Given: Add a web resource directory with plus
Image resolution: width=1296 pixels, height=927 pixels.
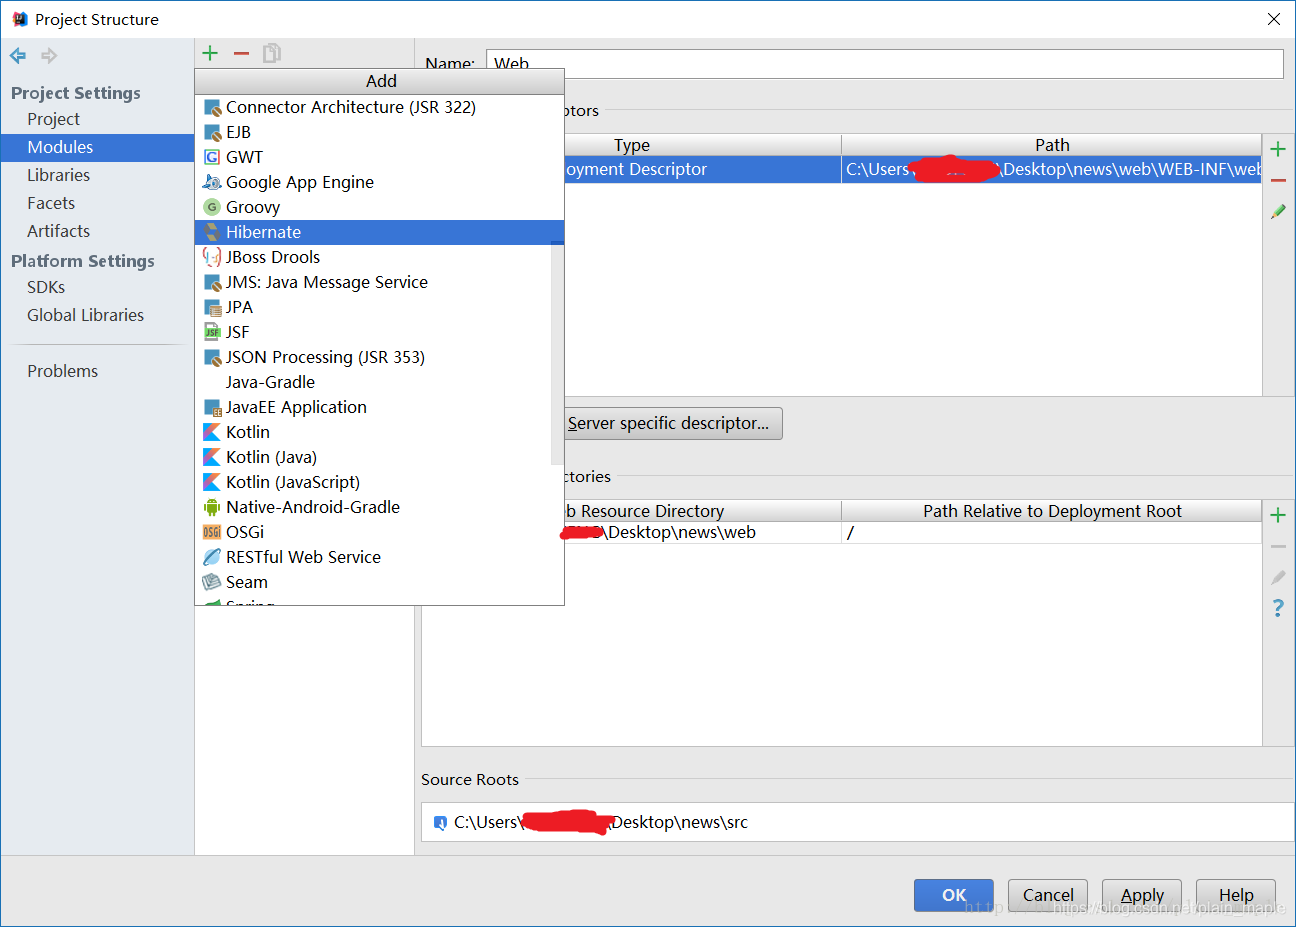Looking at the screenshot, I should (1278, 515).
